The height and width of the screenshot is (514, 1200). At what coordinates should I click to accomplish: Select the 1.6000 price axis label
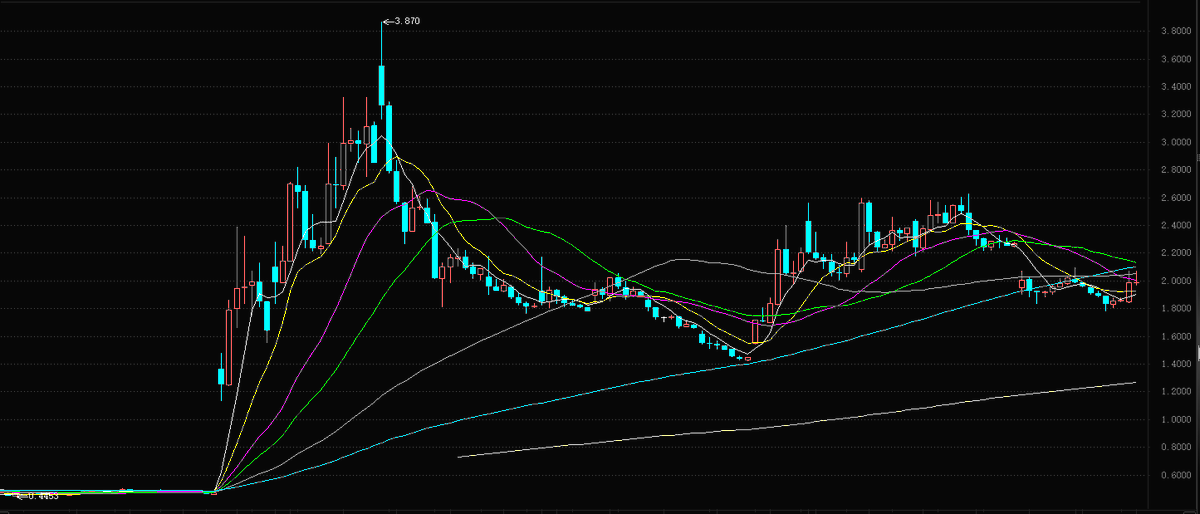coord(1175,337)
